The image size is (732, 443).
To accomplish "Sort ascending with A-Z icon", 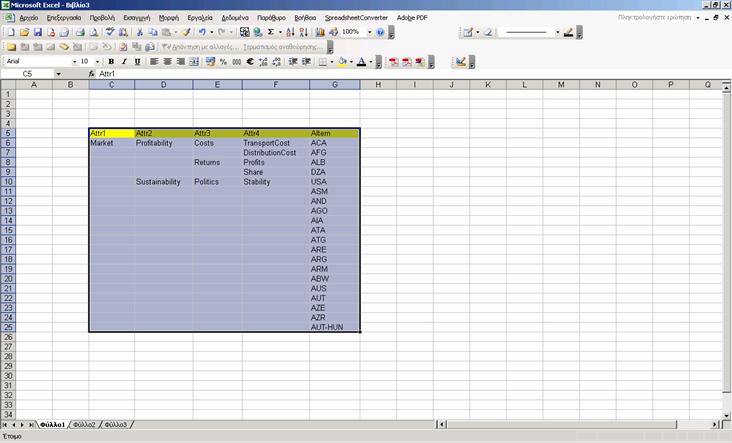I will 290,32.
